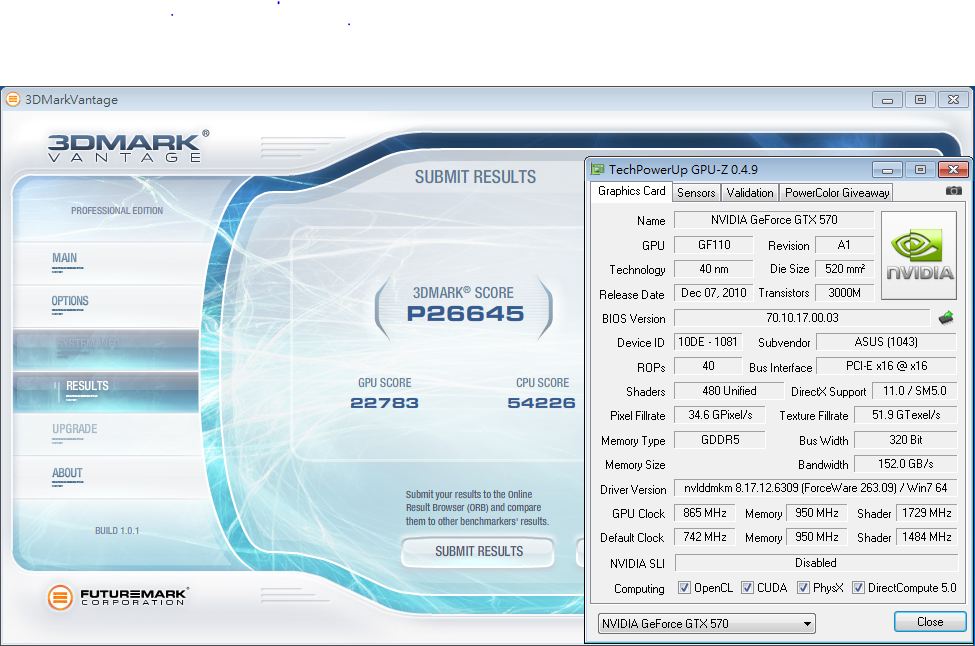
Task: Click the Bus Interface value PCI-E x16 @ x16
Action: point(886,366)
